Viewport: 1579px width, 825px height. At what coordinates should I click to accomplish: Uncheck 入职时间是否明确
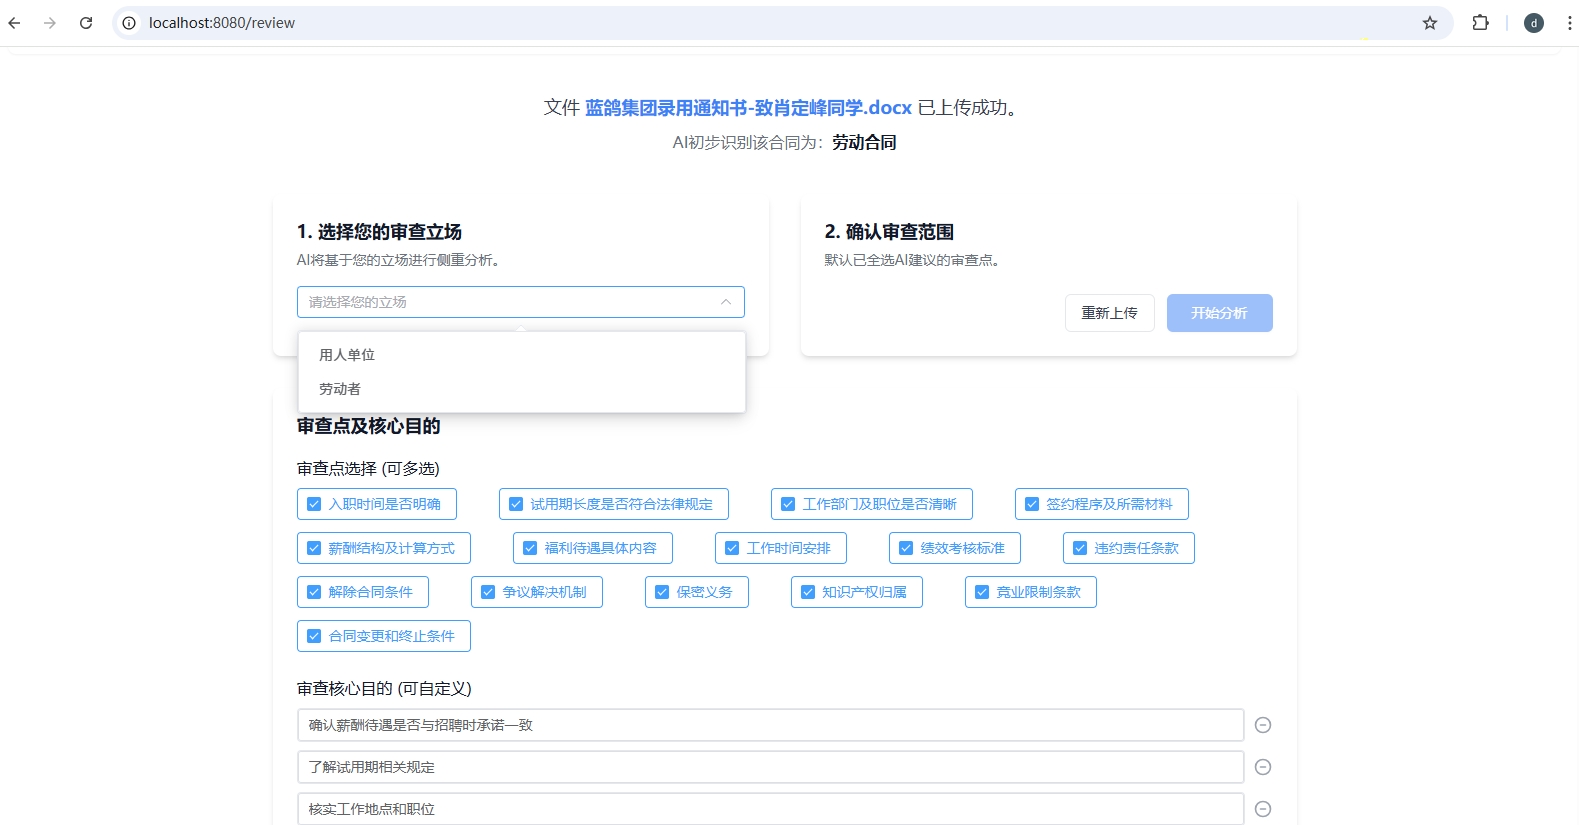click(x=377, y=504)
